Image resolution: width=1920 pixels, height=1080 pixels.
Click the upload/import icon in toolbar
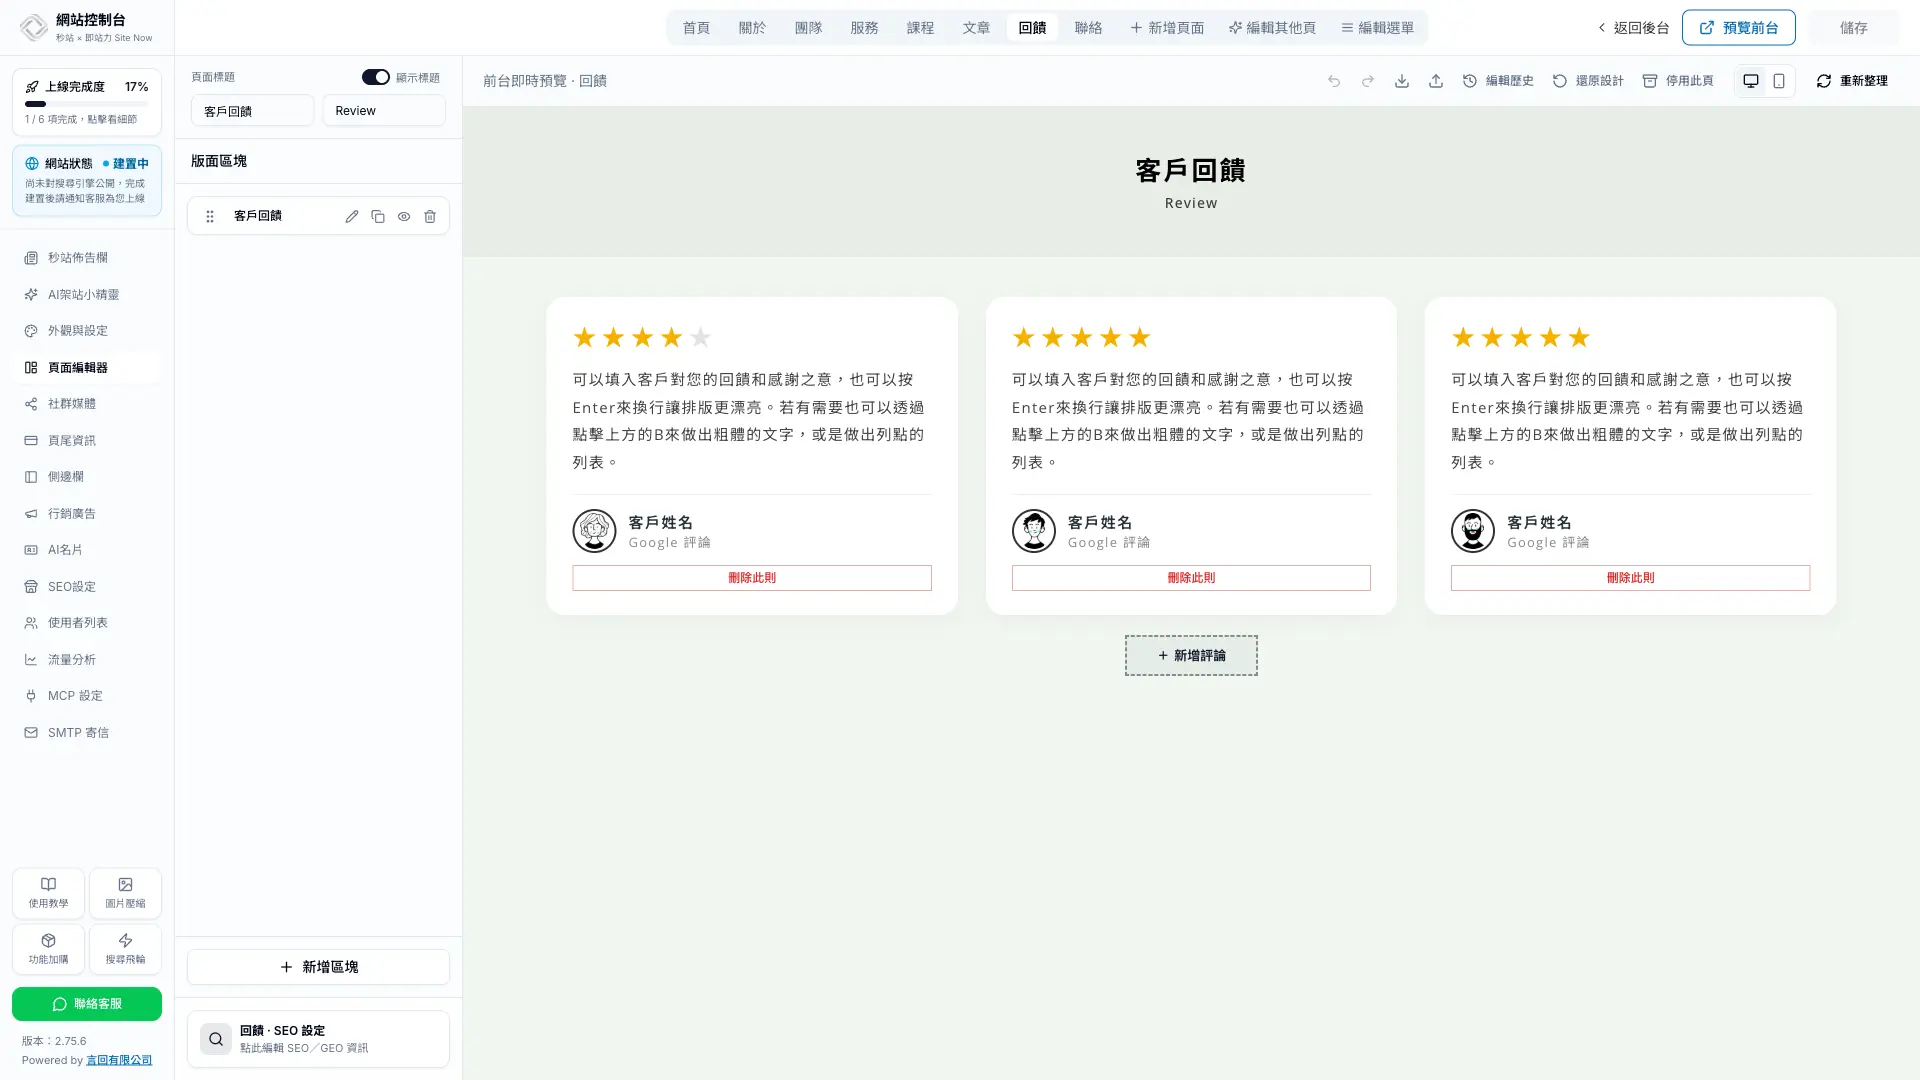[1436, 81]
